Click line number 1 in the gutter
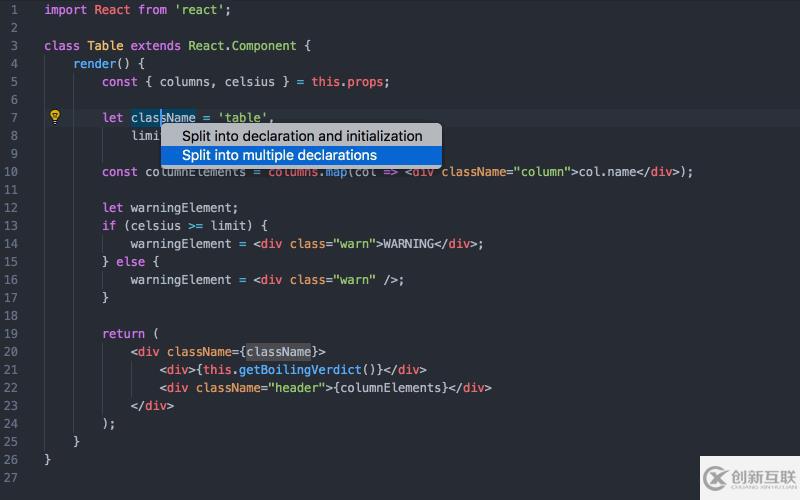 tap(14, 10)
